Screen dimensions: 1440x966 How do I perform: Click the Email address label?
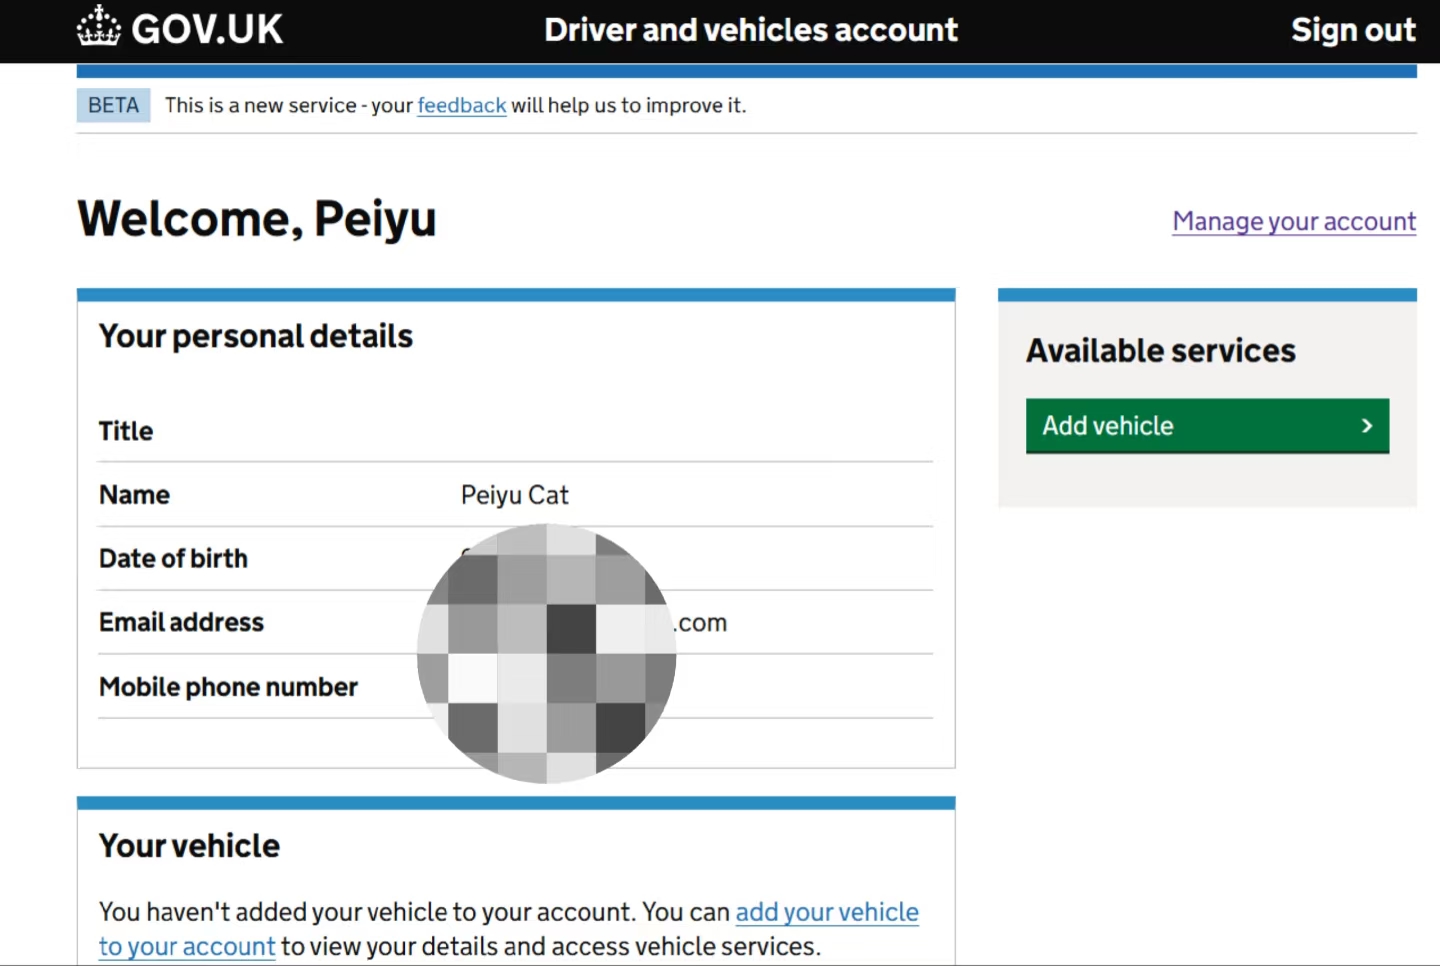coord(181,622)
